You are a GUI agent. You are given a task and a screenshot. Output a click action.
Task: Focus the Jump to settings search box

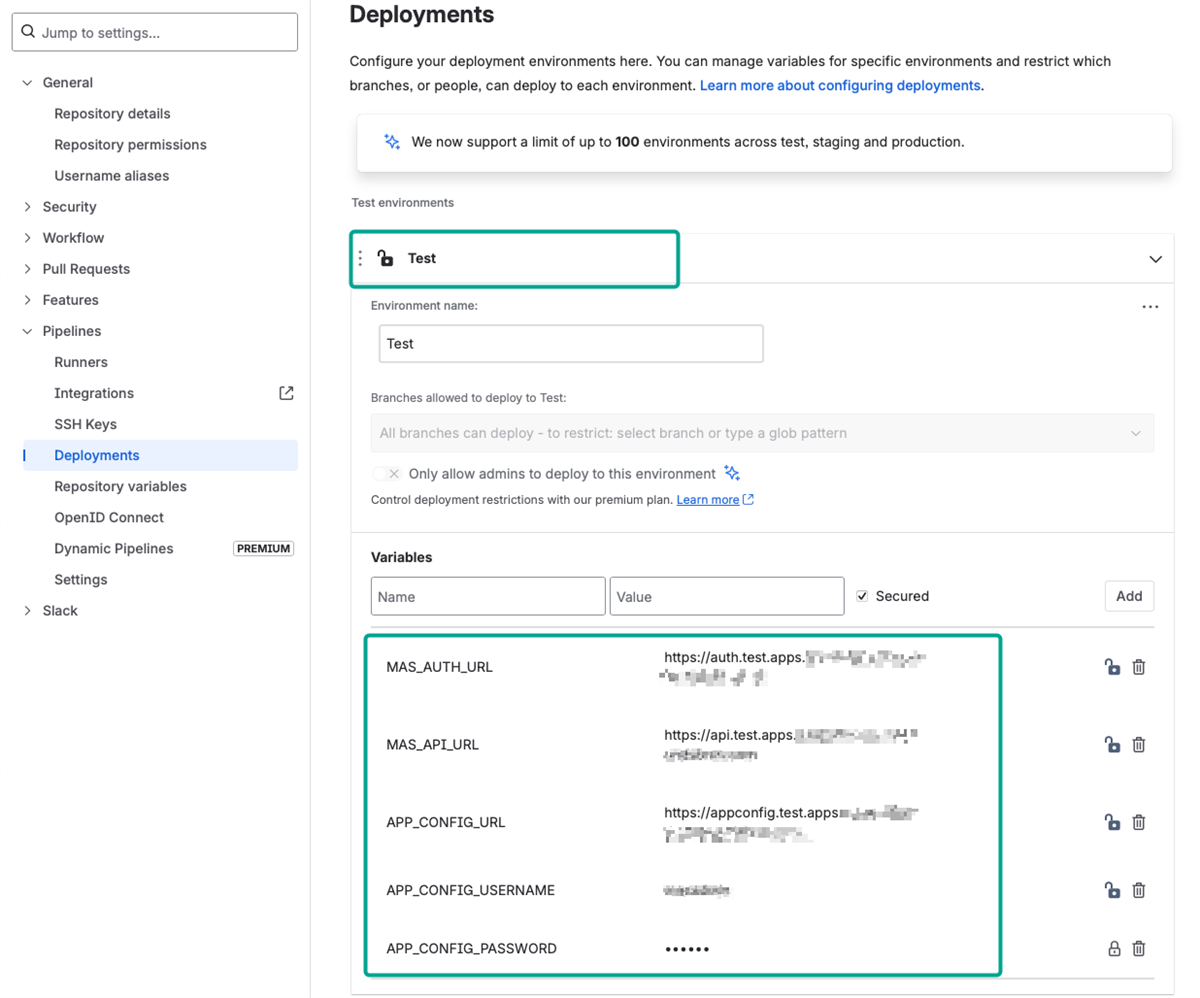click(155, 32)
